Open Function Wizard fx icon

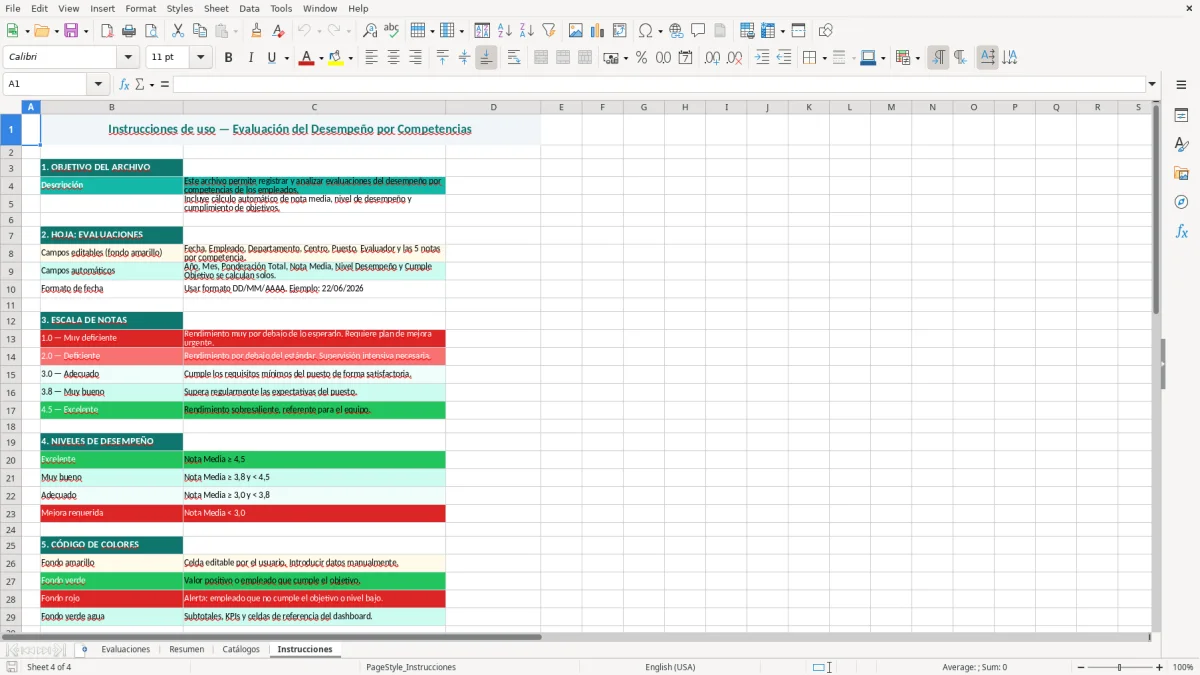click(125, 84)
